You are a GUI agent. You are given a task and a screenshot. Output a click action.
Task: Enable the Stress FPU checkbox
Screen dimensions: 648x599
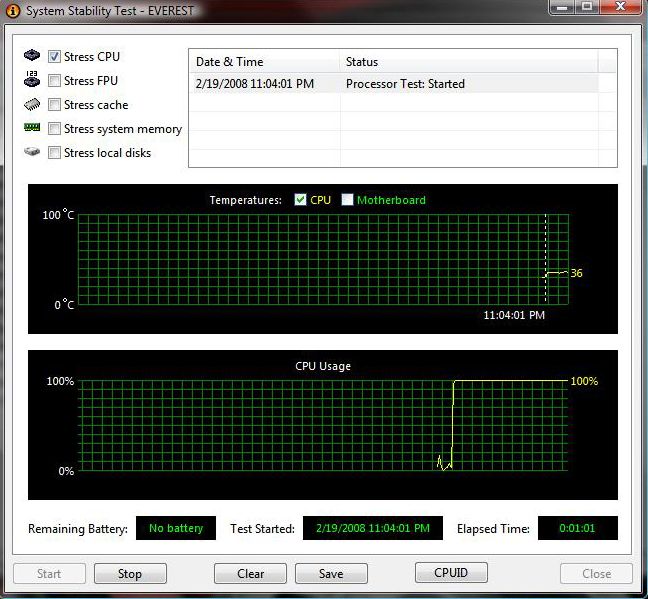pyautogui.click(x=55, y=81)
